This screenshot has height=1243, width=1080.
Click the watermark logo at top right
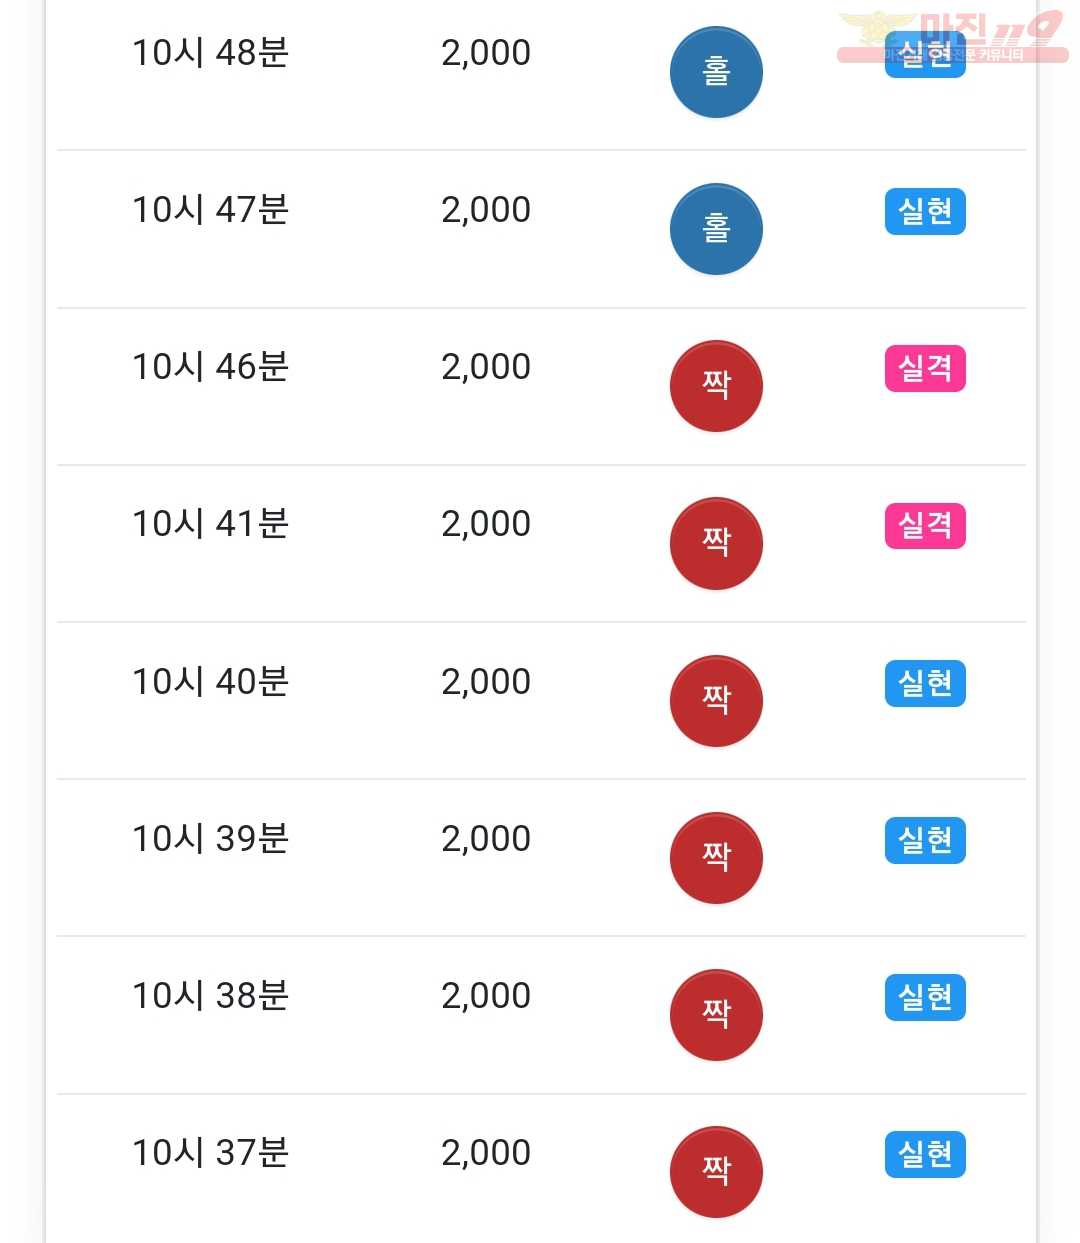tap(952, 37)
